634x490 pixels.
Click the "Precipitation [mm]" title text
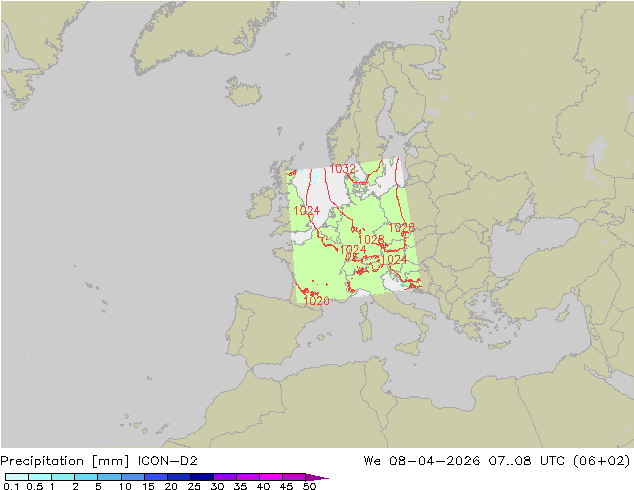[x=65, y=461]
